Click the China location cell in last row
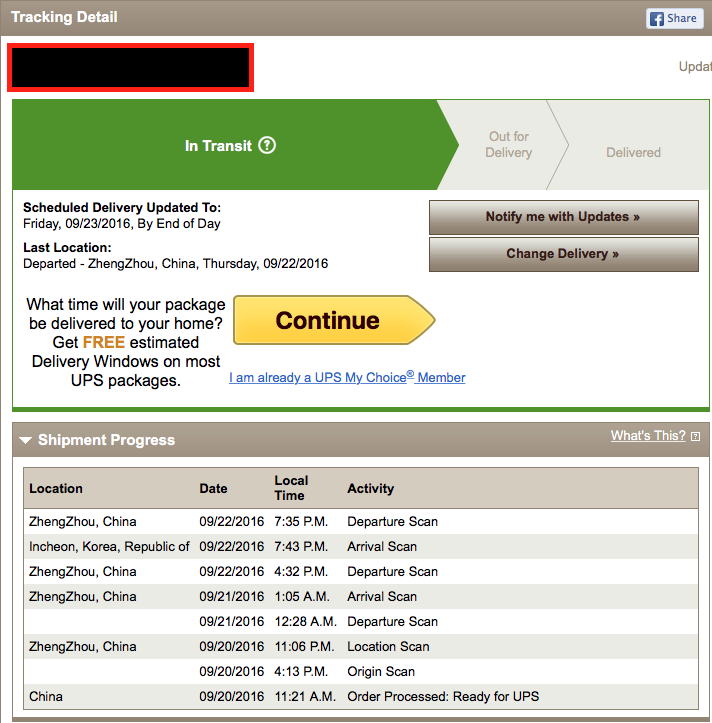Screen dimensions: 712x723 [46, 696]
